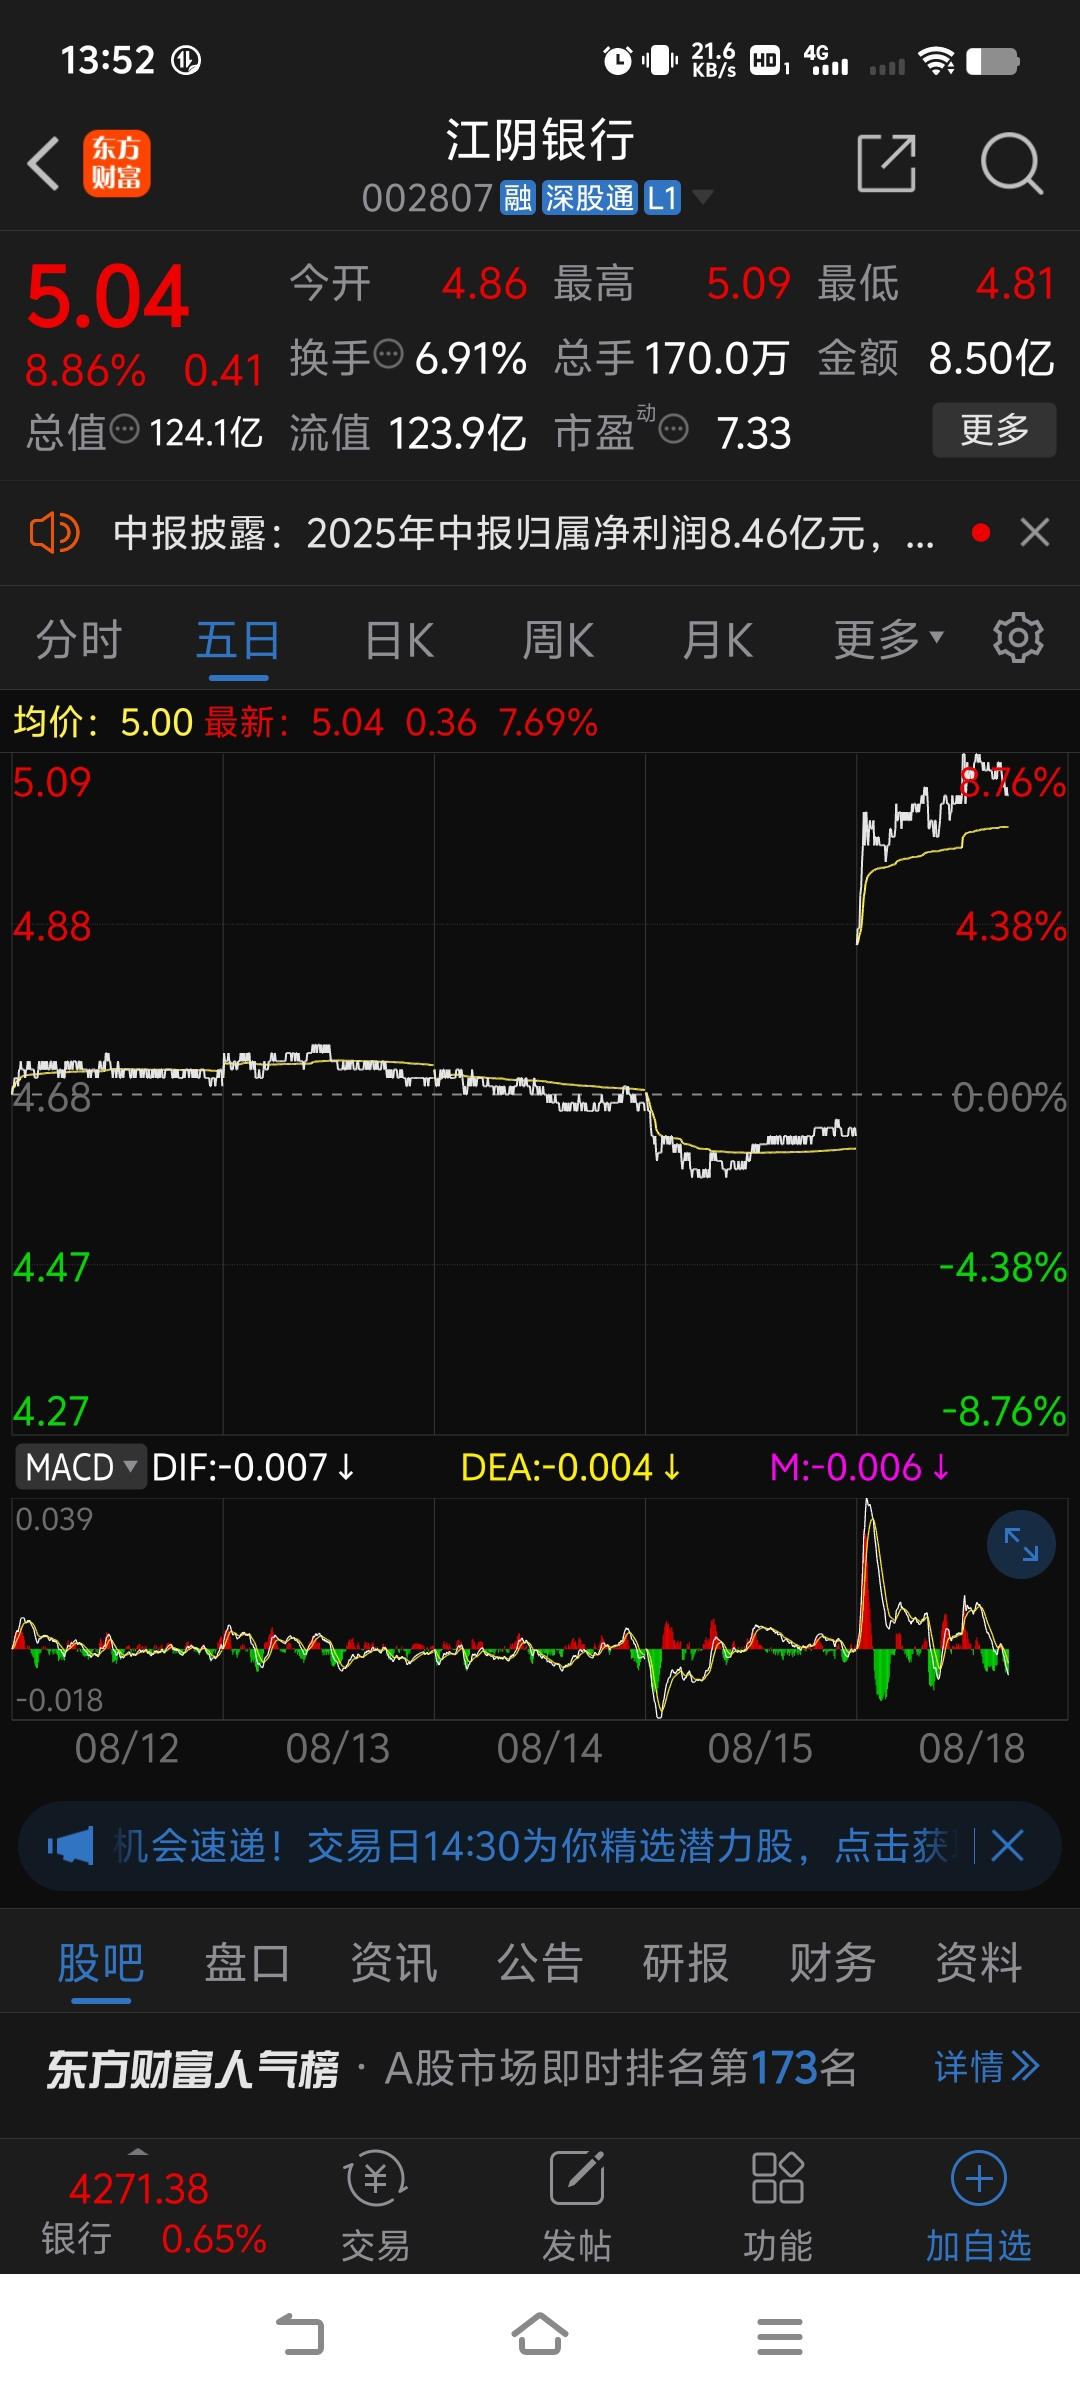Viewport: 1080px width, 2400px height.
Task: Tap the 08/15 date label
Action: pos(760,1748)
